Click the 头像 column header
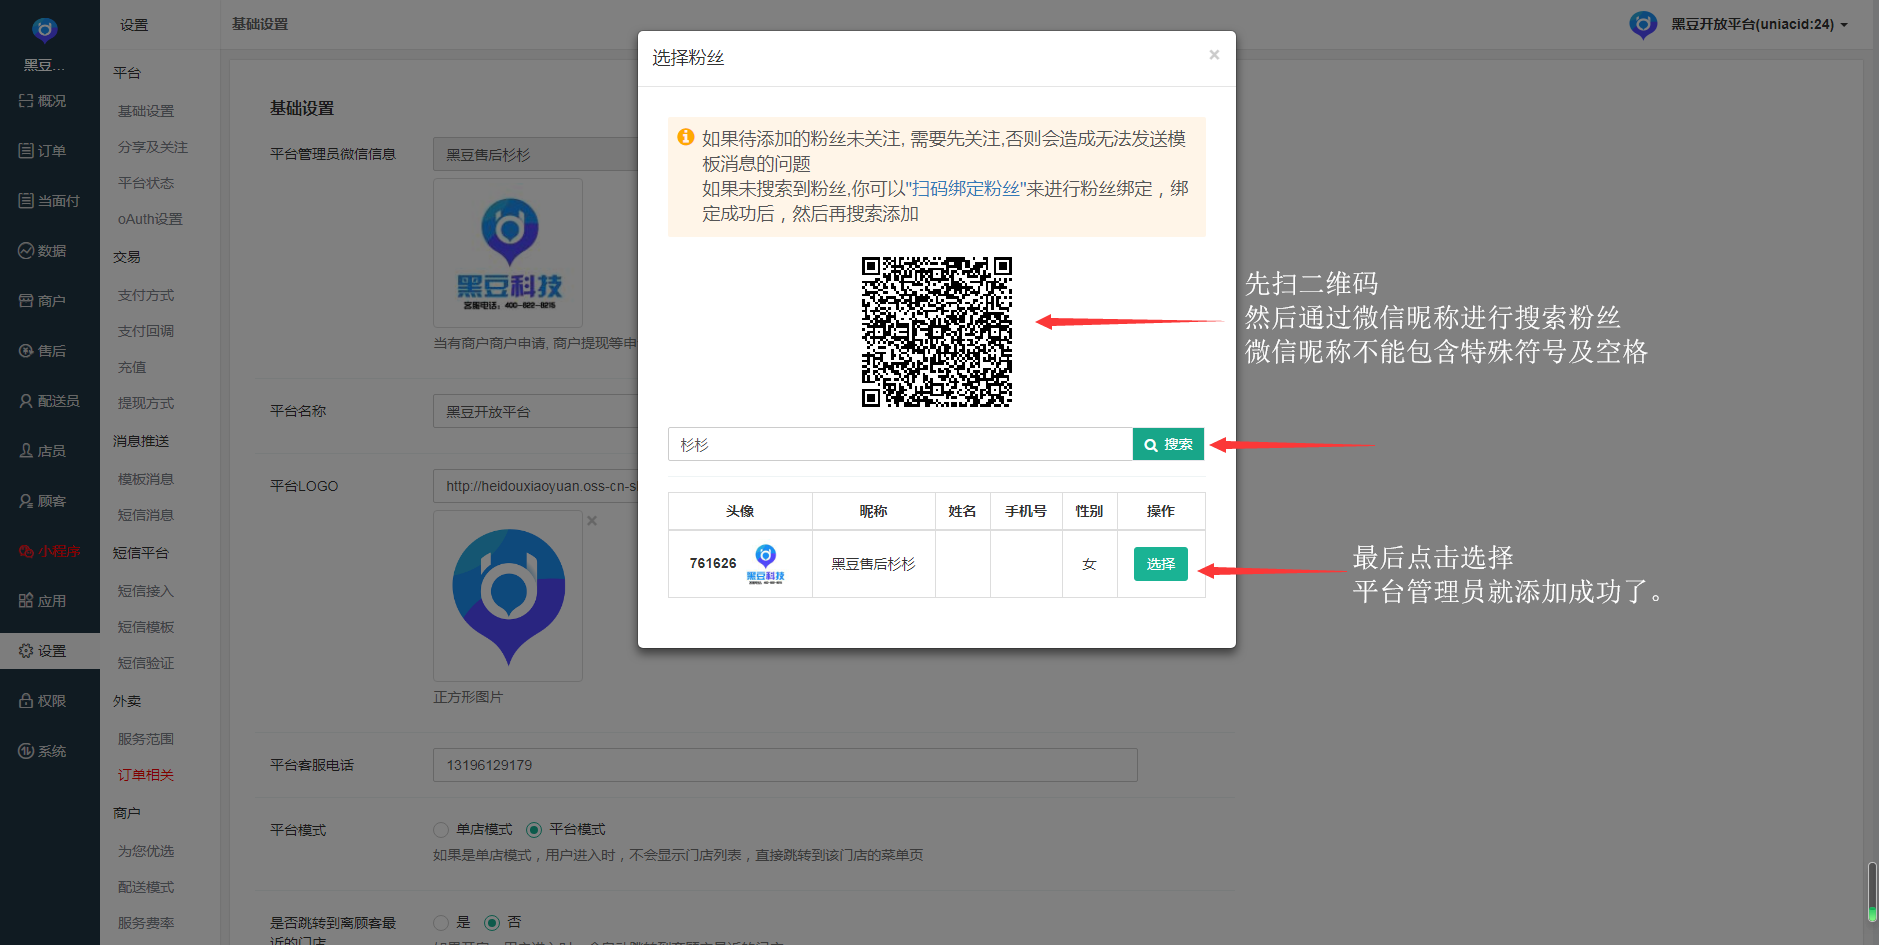The width and height of the screenshot is (1879, 945). click(x=740, y=511)
